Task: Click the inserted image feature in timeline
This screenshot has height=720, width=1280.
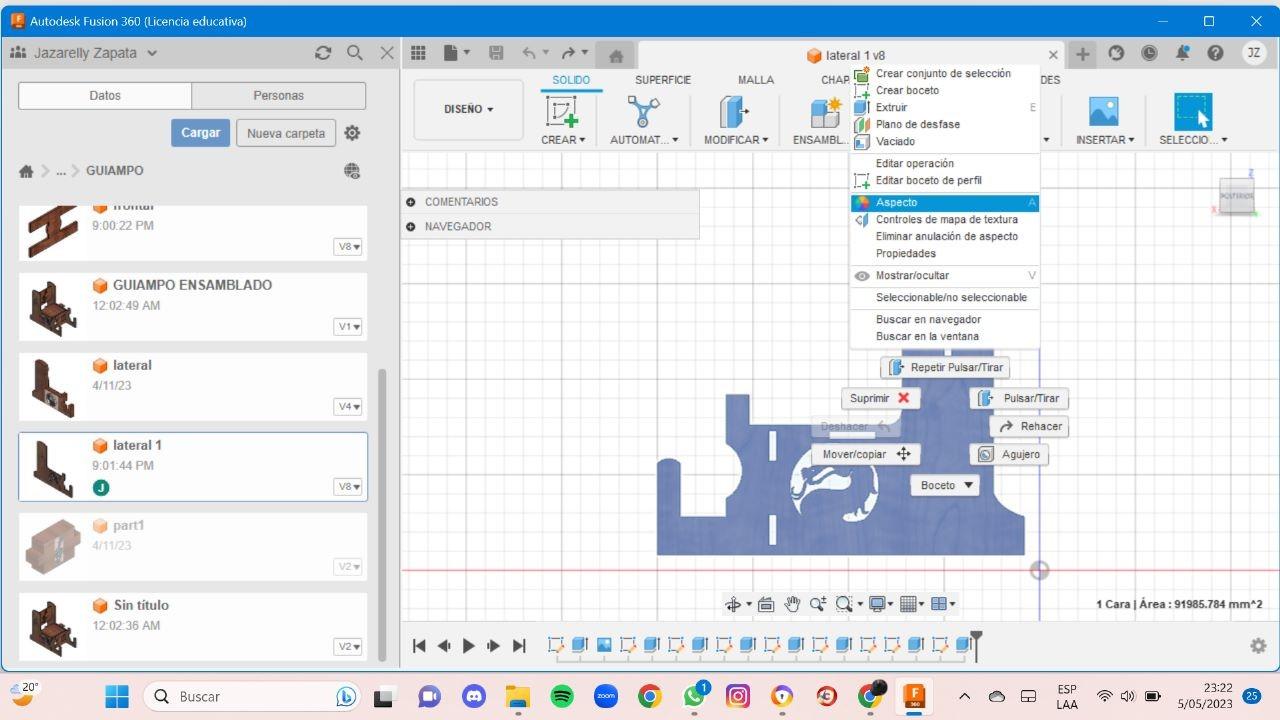Action: point(603,645)
